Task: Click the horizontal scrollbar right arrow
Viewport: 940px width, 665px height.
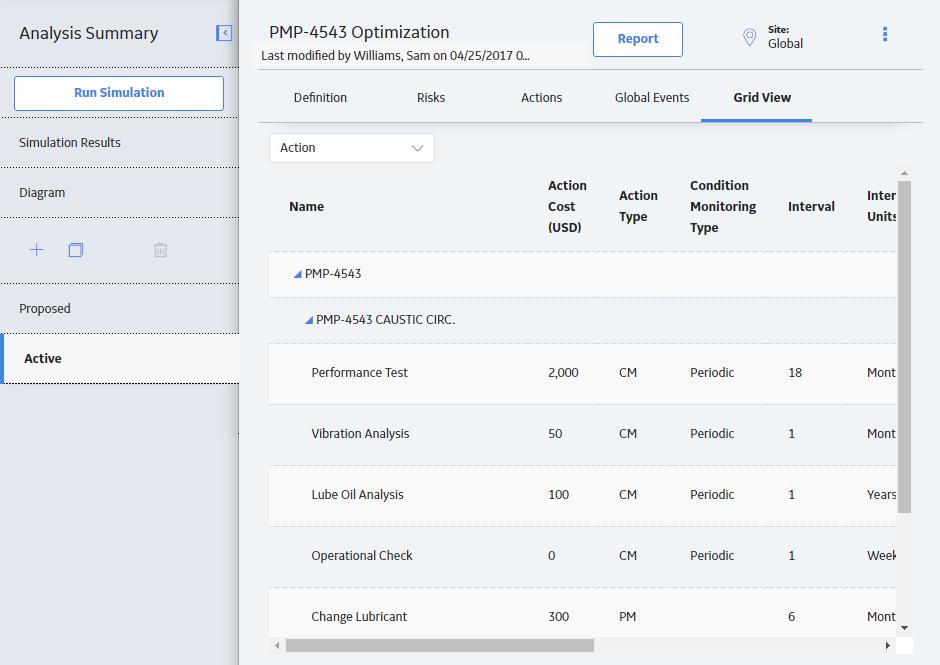Action: point(888,646)
